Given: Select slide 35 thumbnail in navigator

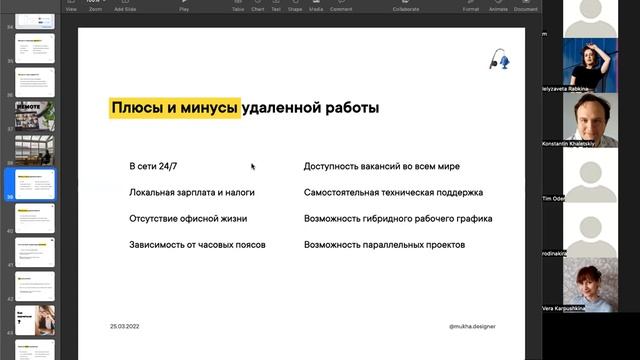Looking at the screenshot, I should point(35,48).
